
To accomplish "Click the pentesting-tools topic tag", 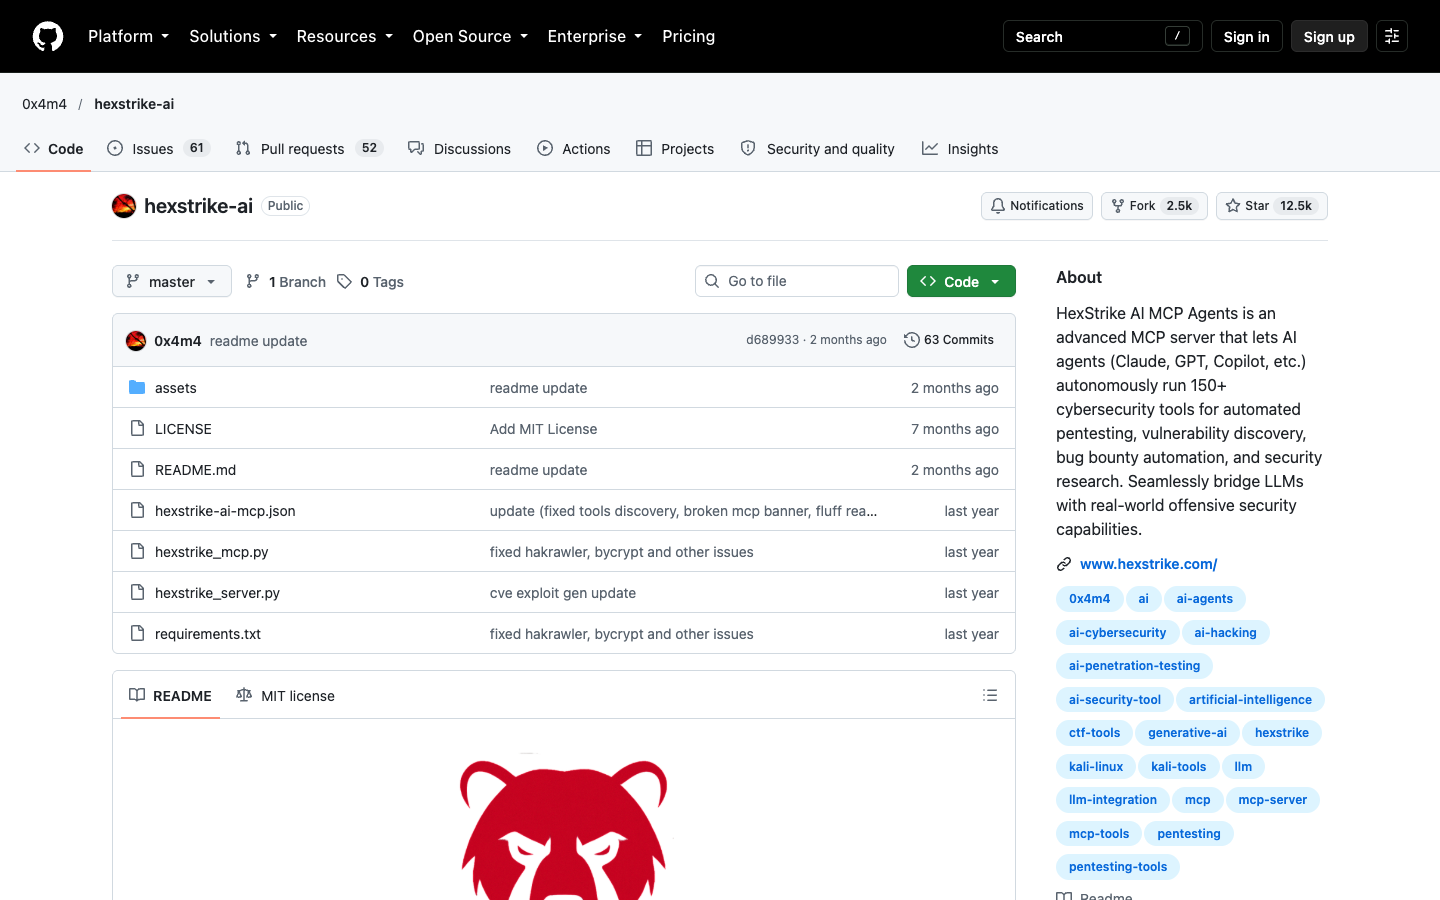I will (1117, 867).
